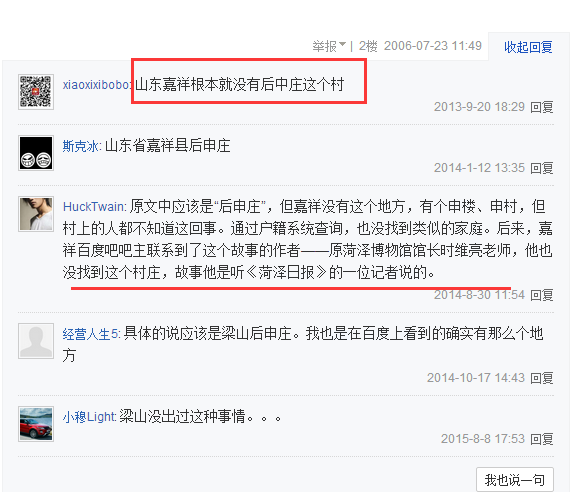The width and height of the screenshot is (570, 492).
Task: Open 经营人生5's username link
Action: coord(90,334)
